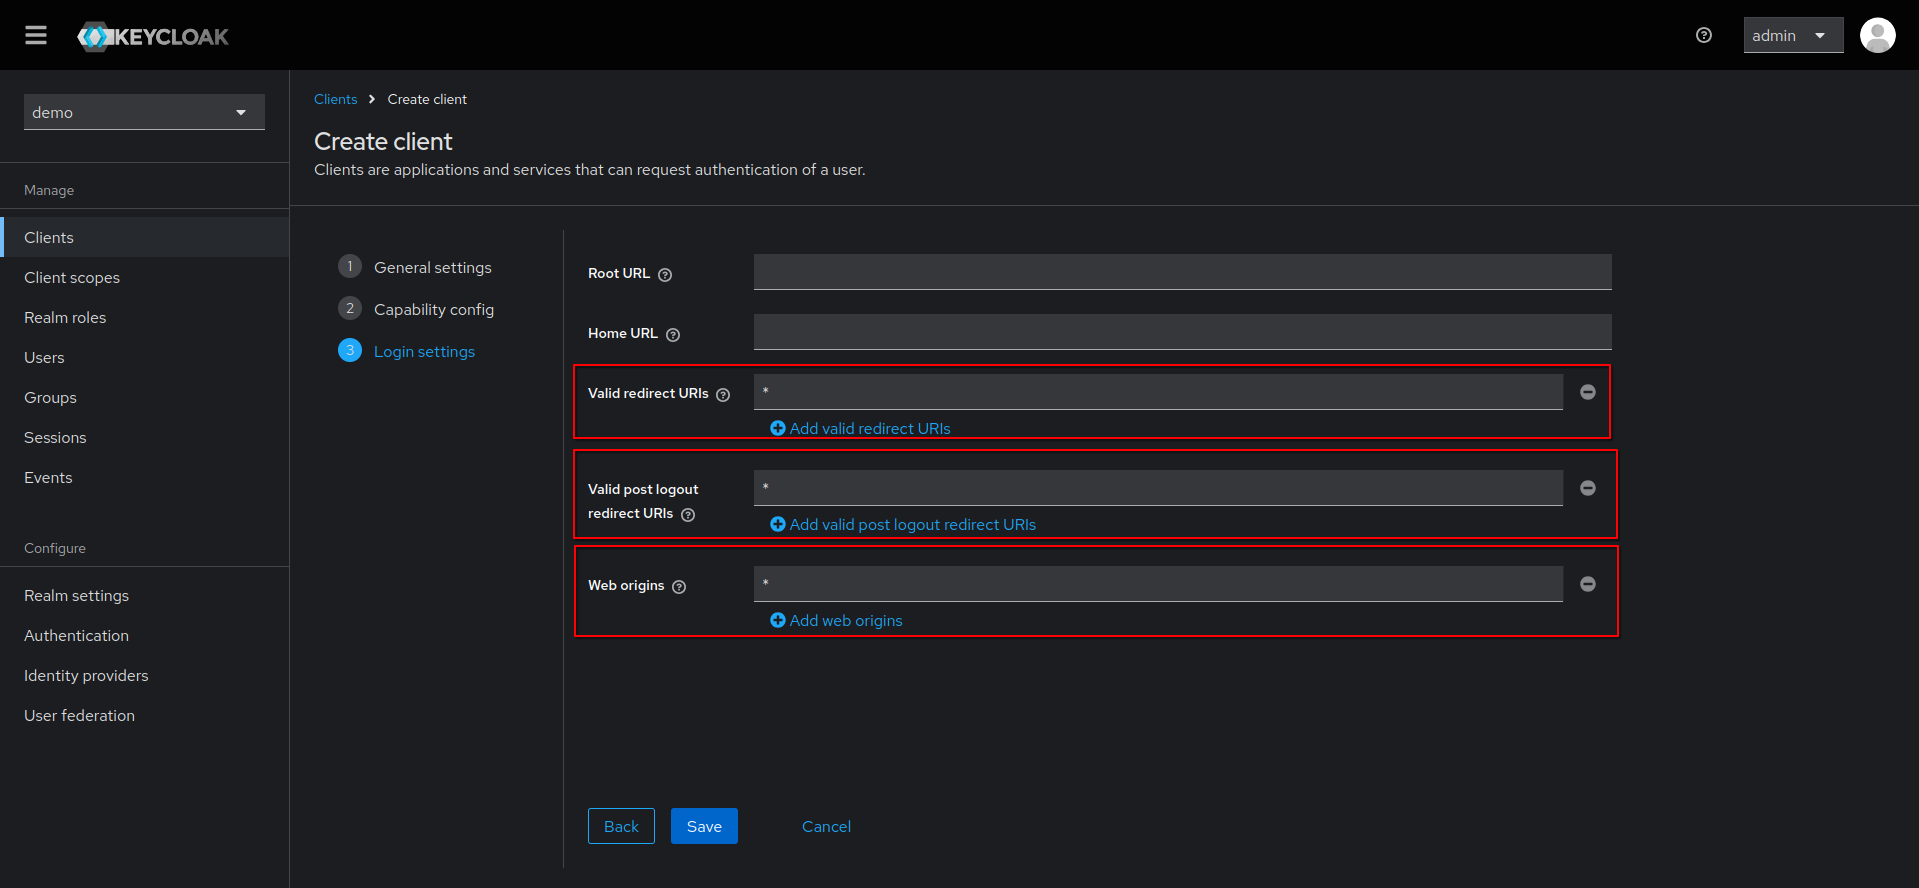1919x888 pixels.
Task: Go to Clients in the sidebar
Action: coord(145,237)
